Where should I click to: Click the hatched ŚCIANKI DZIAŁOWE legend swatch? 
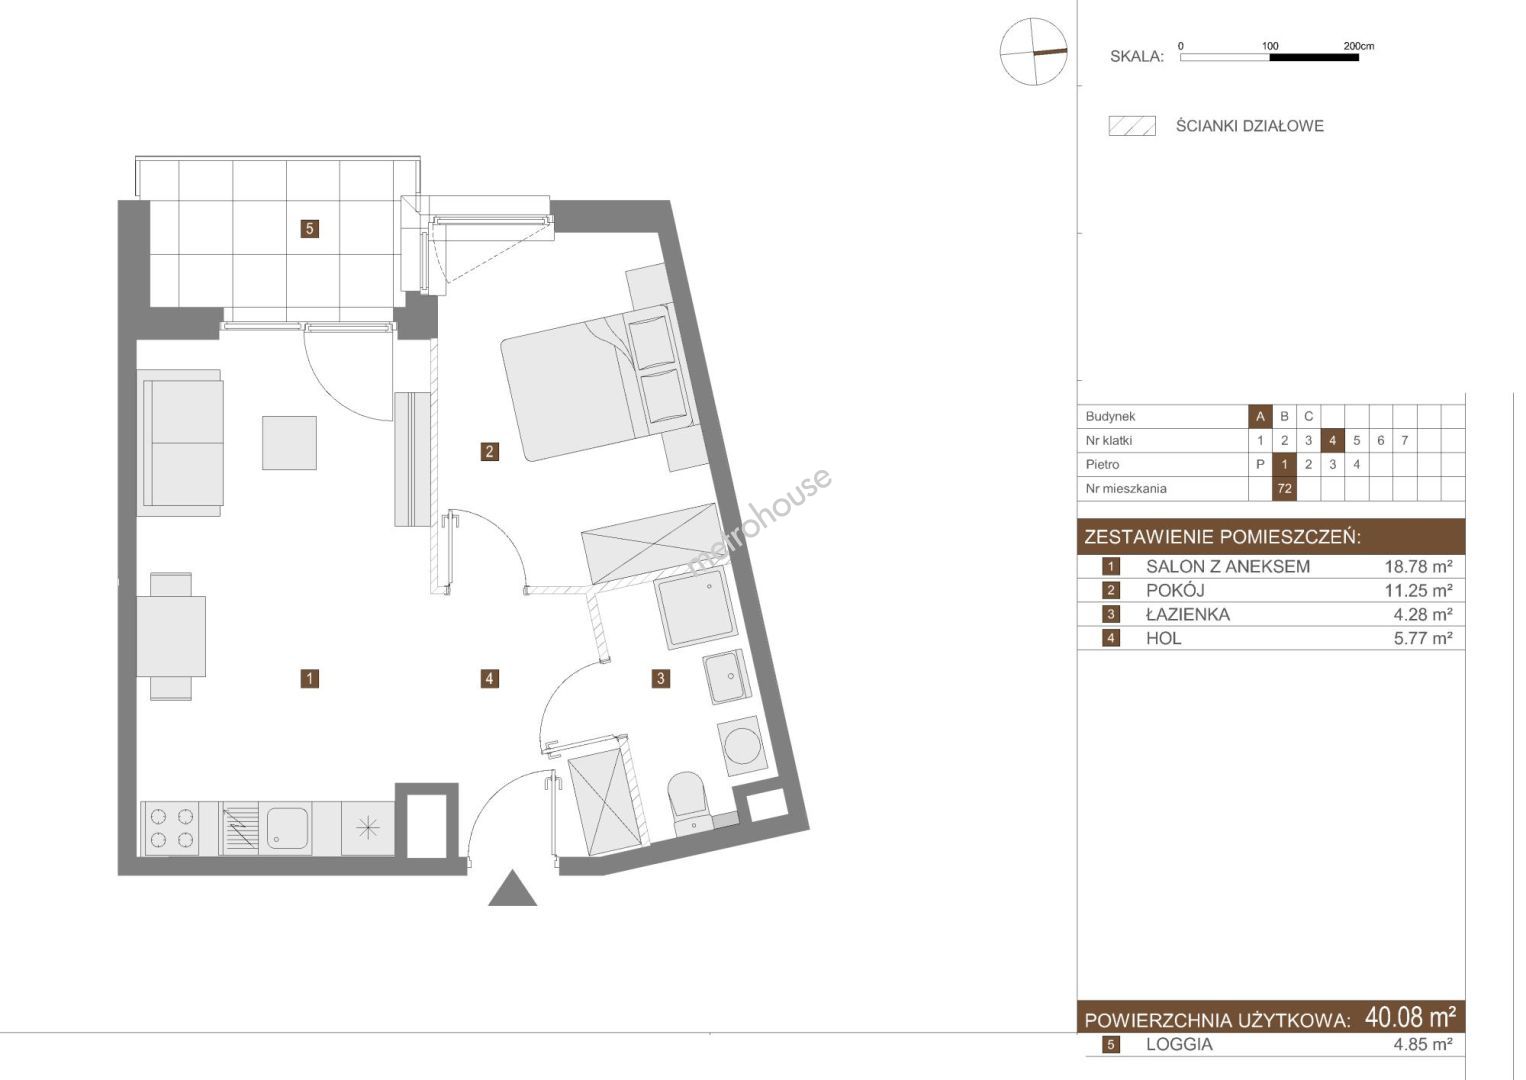point(1132,126)
